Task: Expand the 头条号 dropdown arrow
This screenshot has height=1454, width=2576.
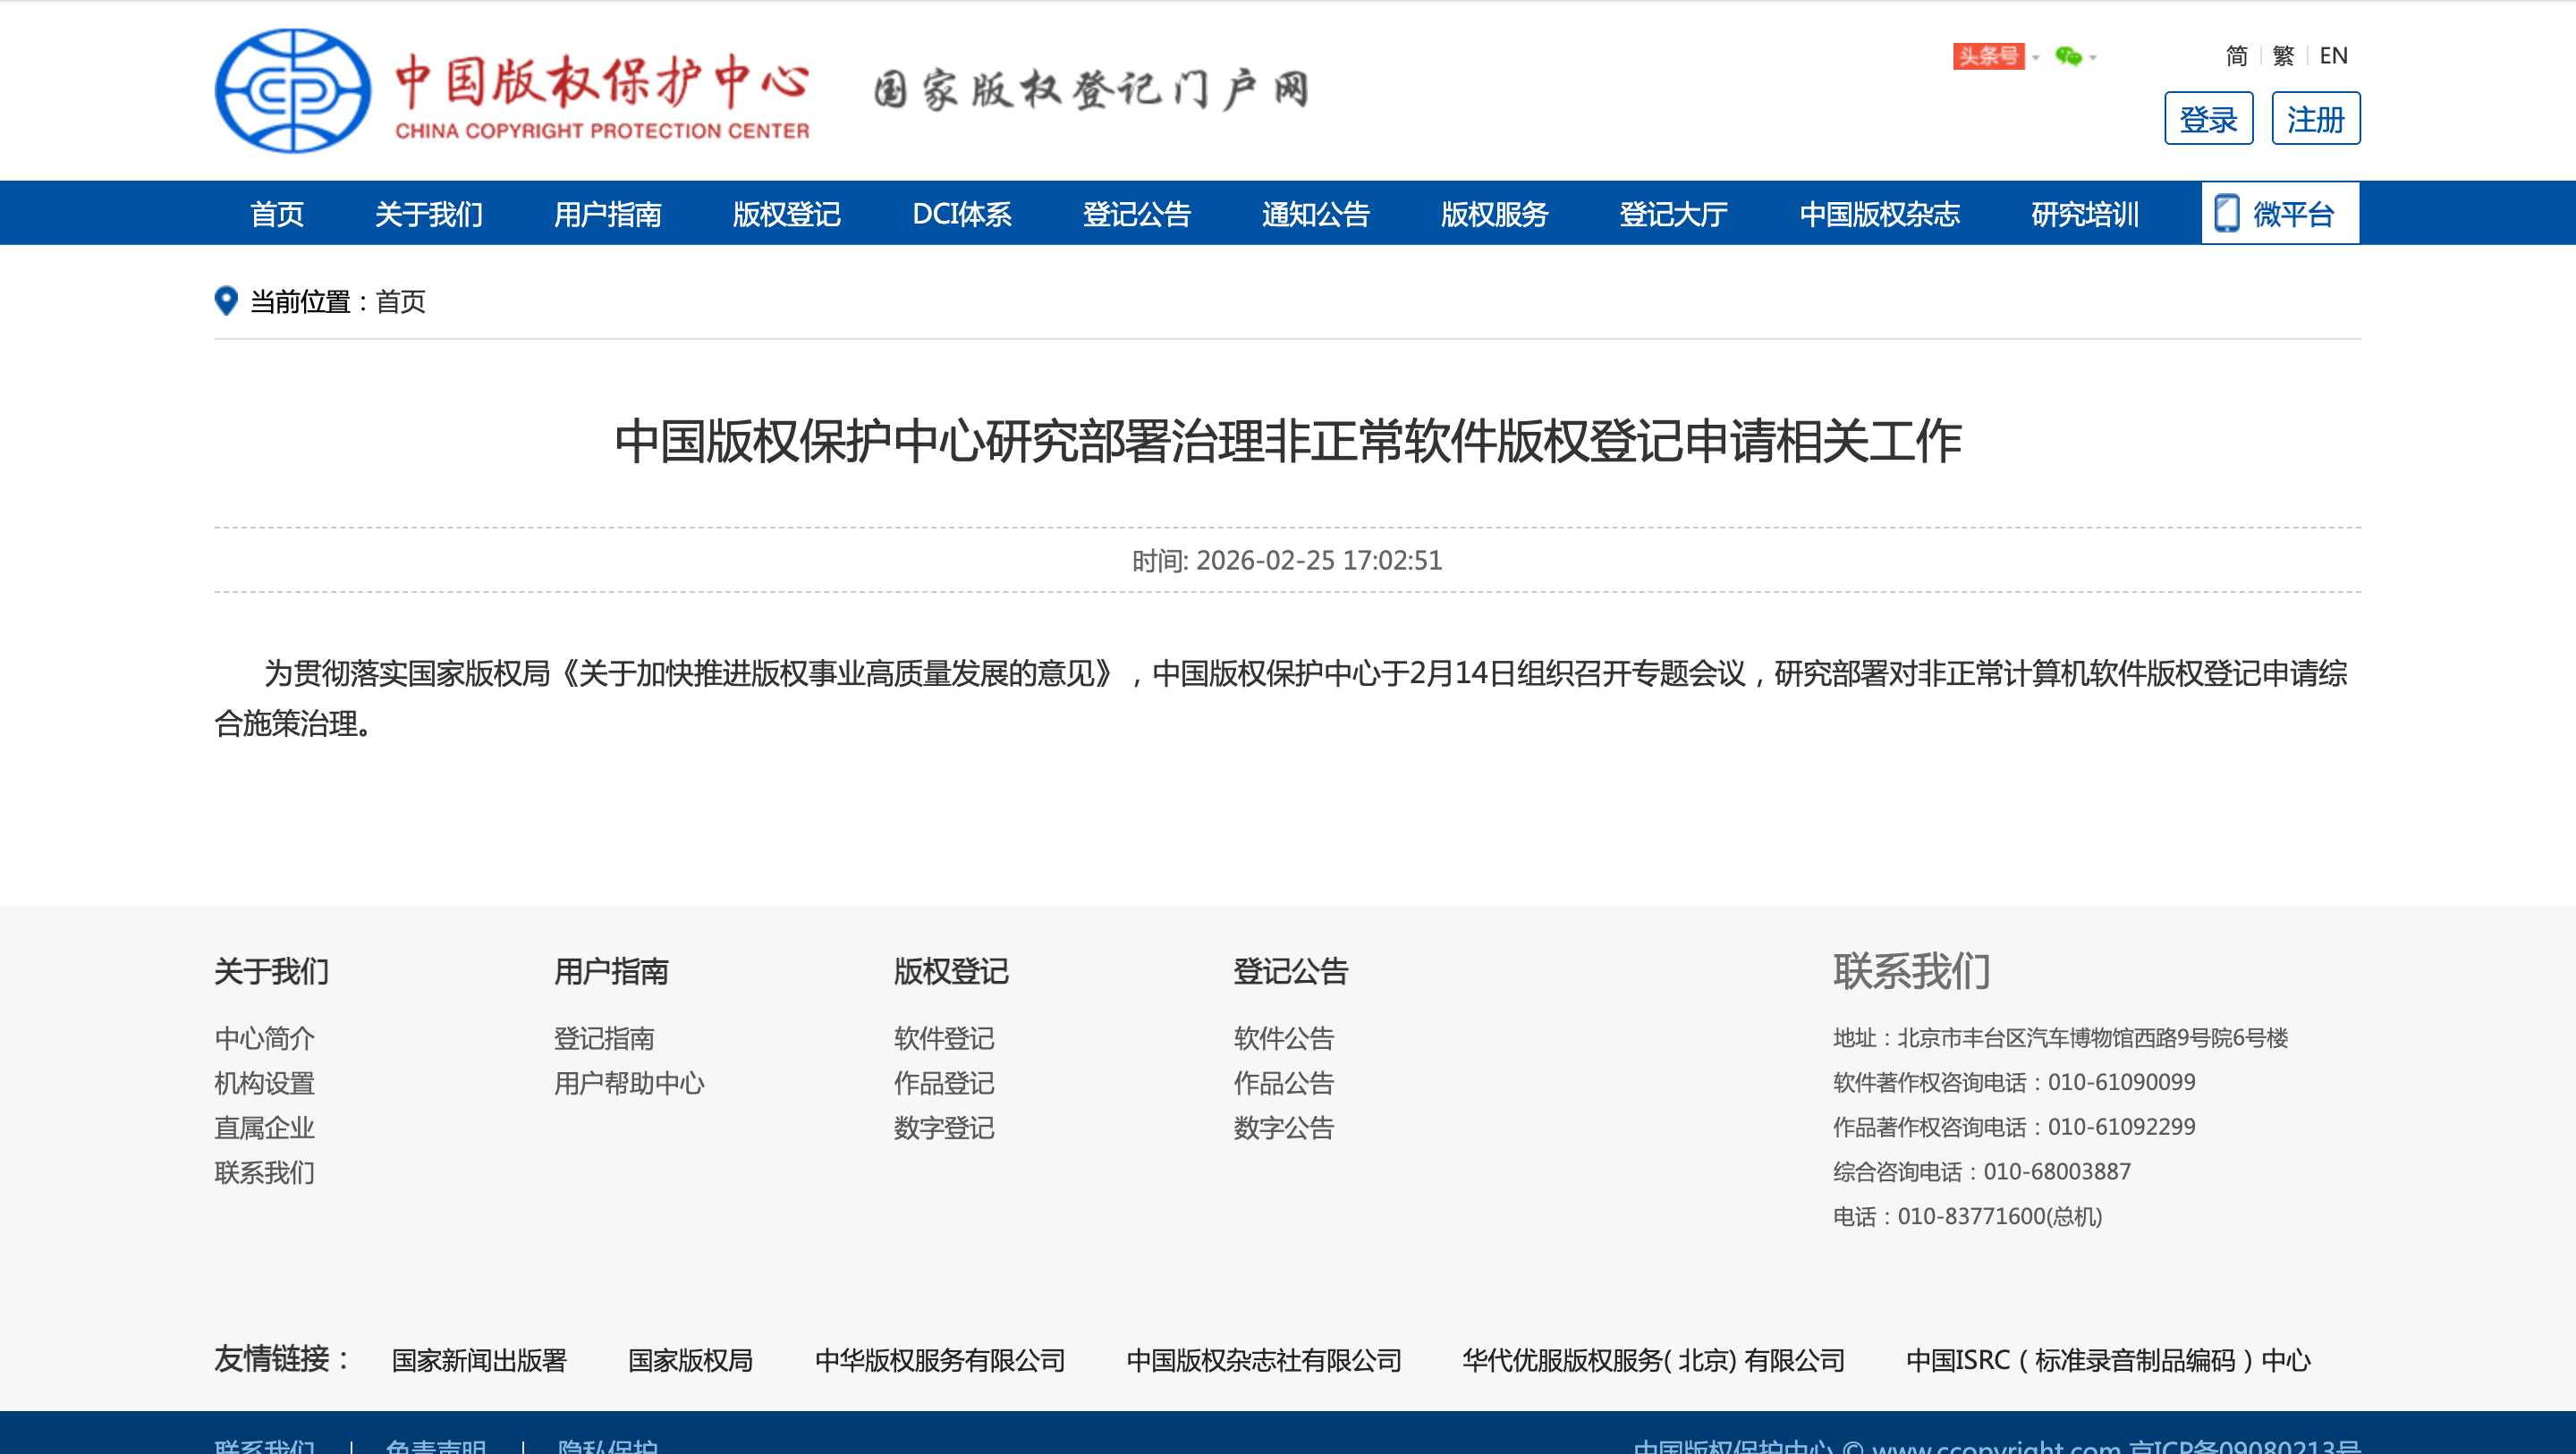Action: (2035, 58)
